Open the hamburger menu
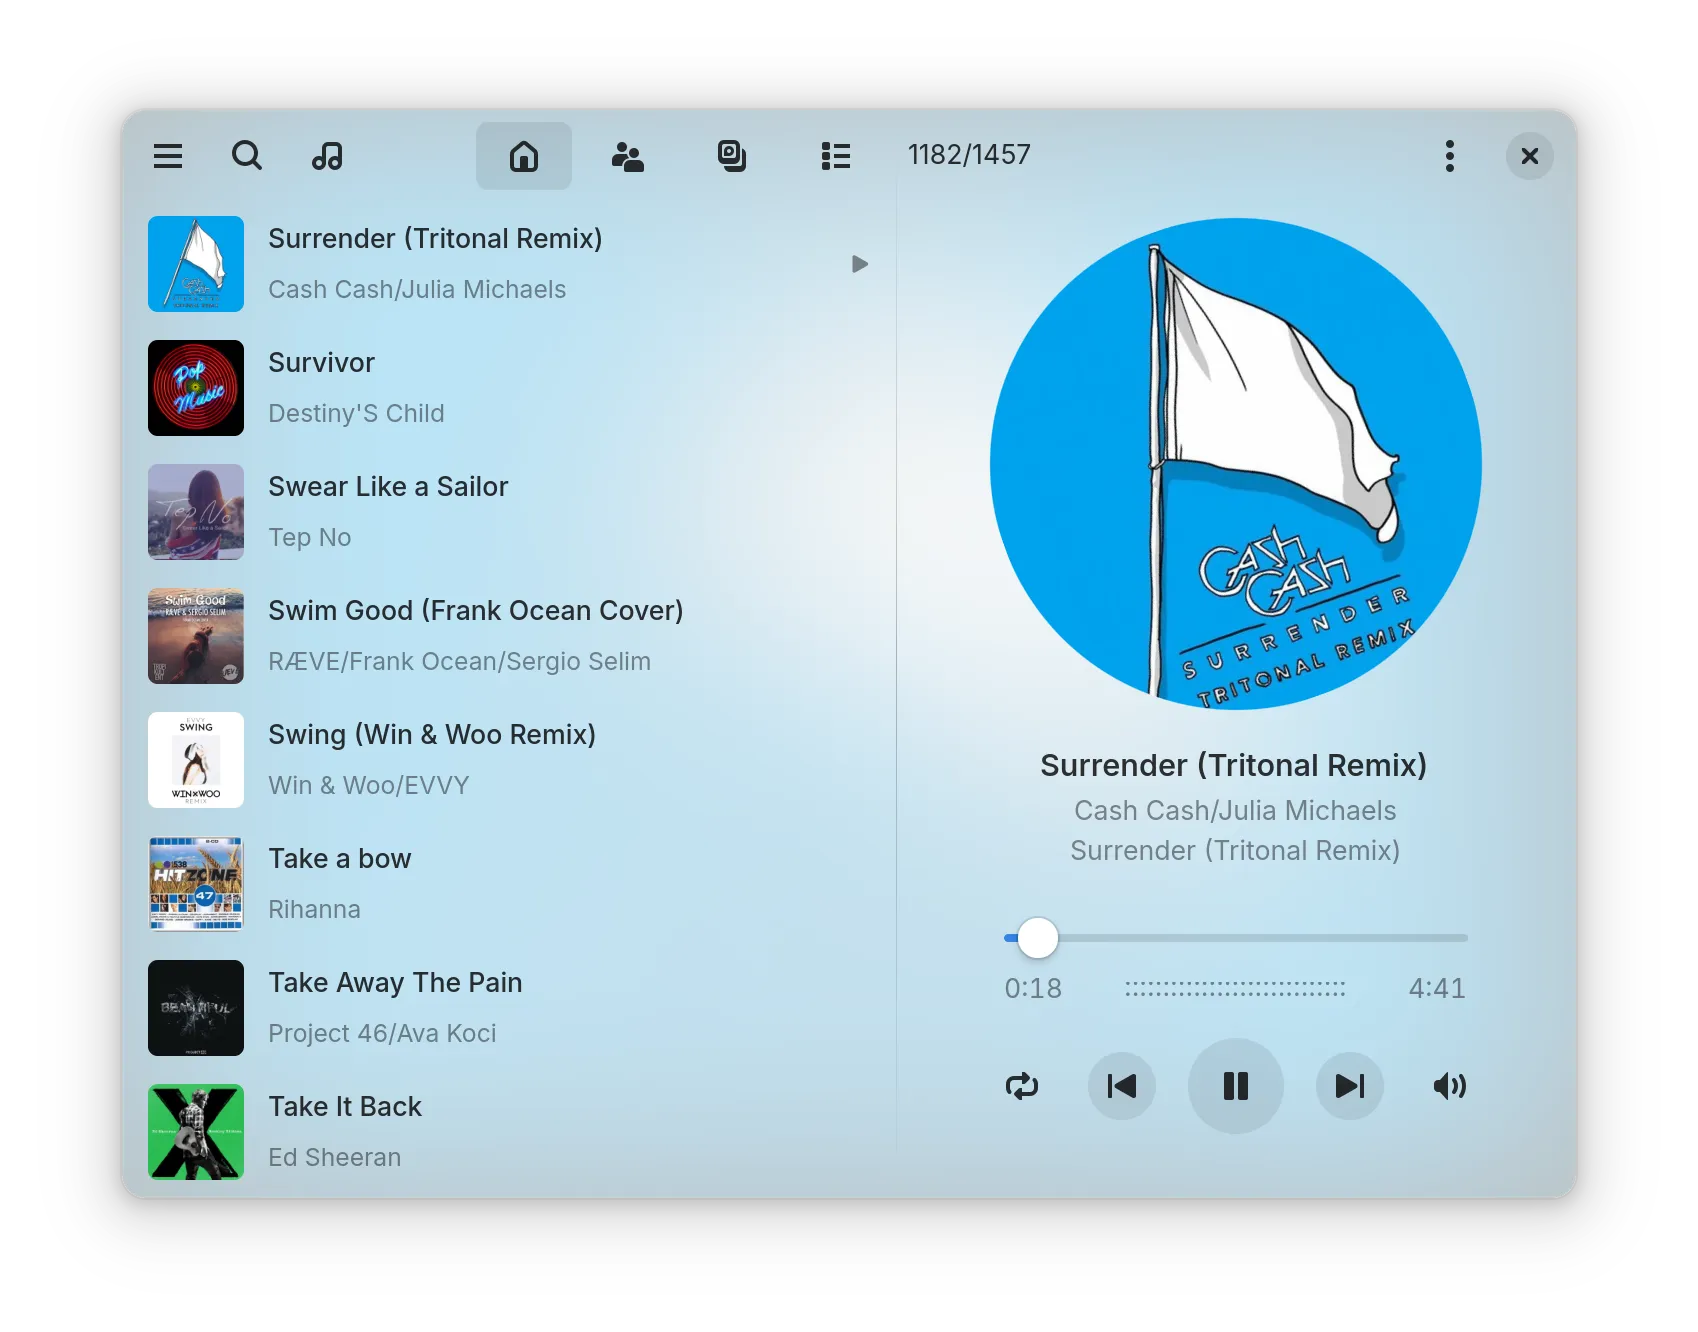 pos(168,156)
